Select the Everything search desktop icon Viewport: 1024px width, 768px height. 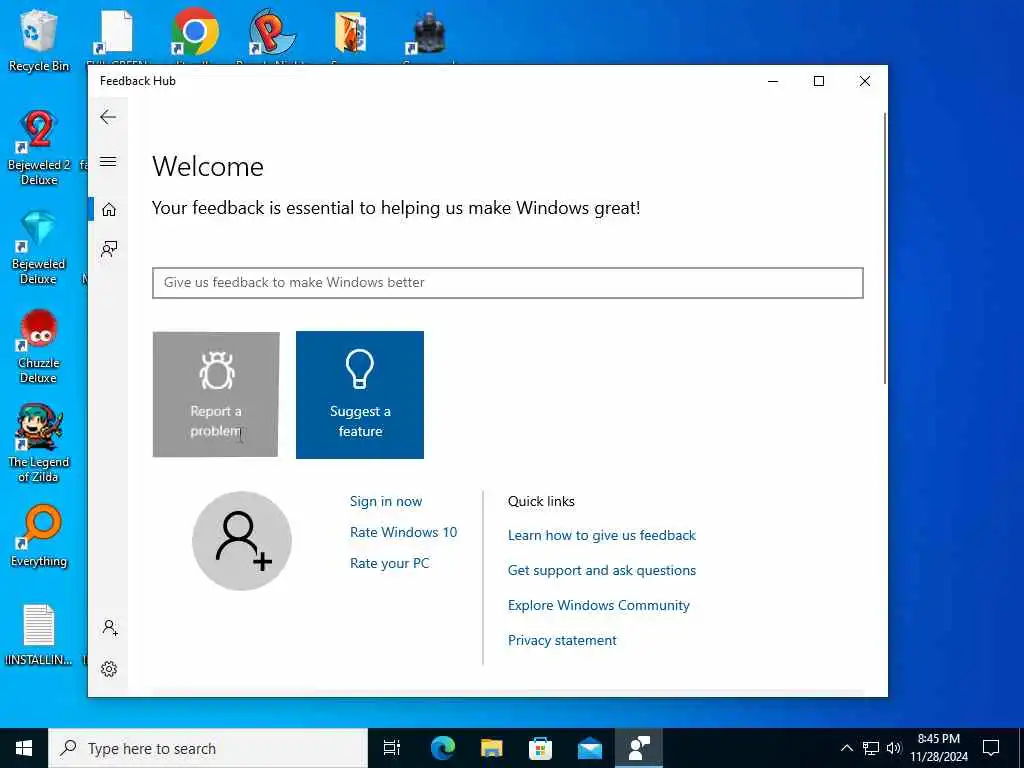pos(39,537)
